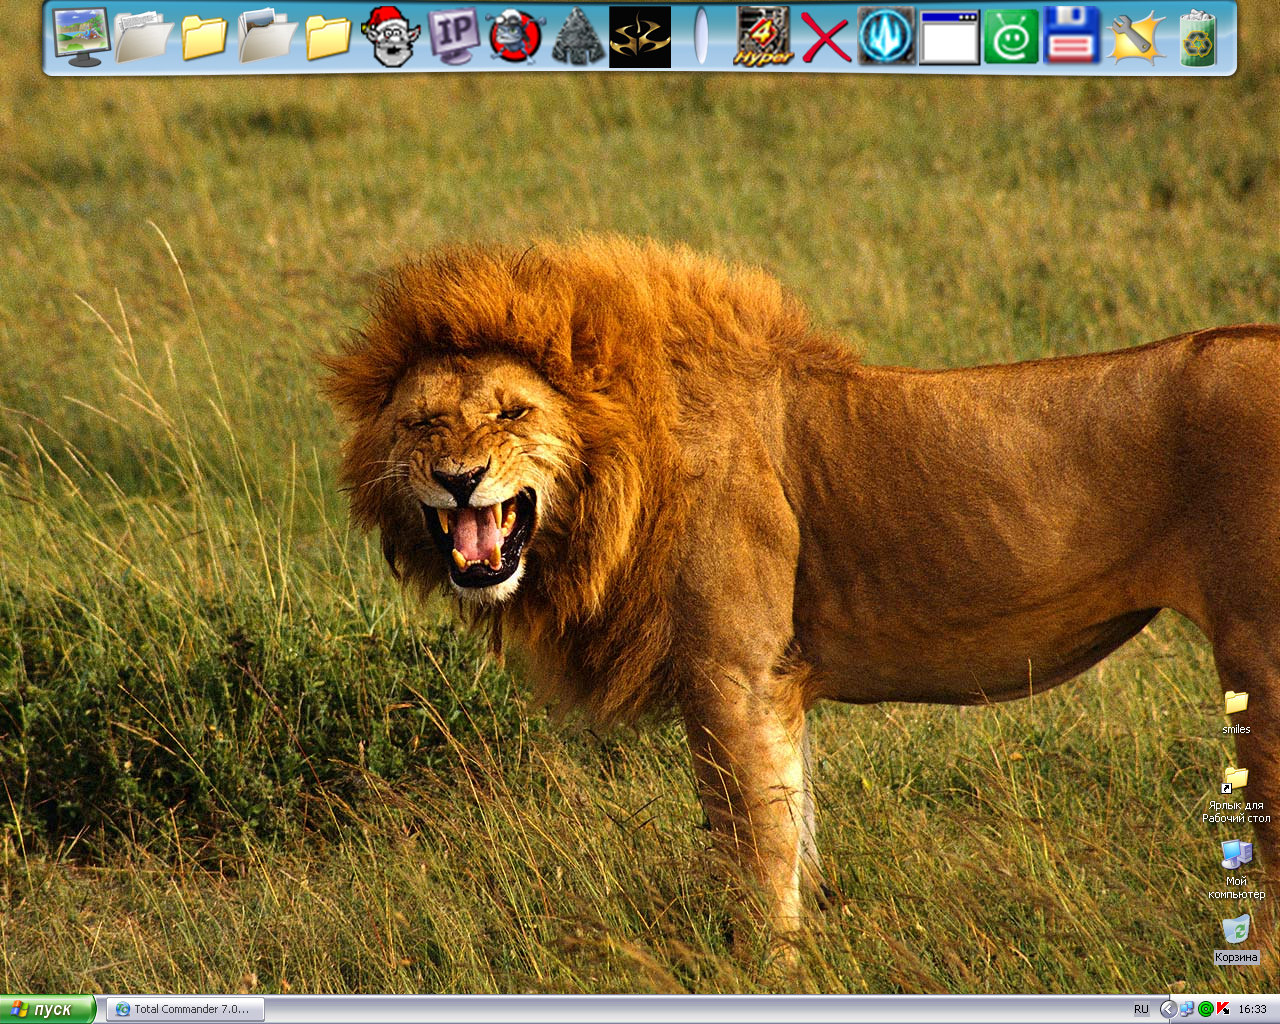Click the red X dock icon
The height and width of the screenshot is (1024, 1280).
[825, 37]
